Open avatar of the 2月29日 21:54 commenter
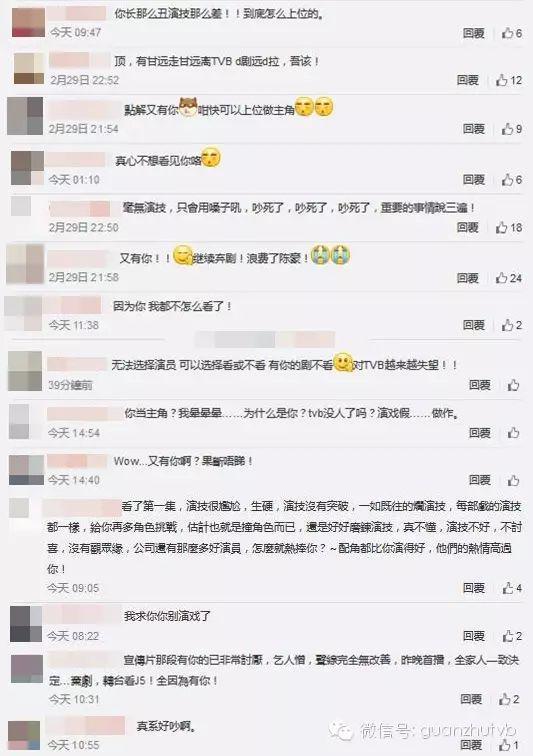The height and width of the screenshot is (756, 533). coord(25,116)
